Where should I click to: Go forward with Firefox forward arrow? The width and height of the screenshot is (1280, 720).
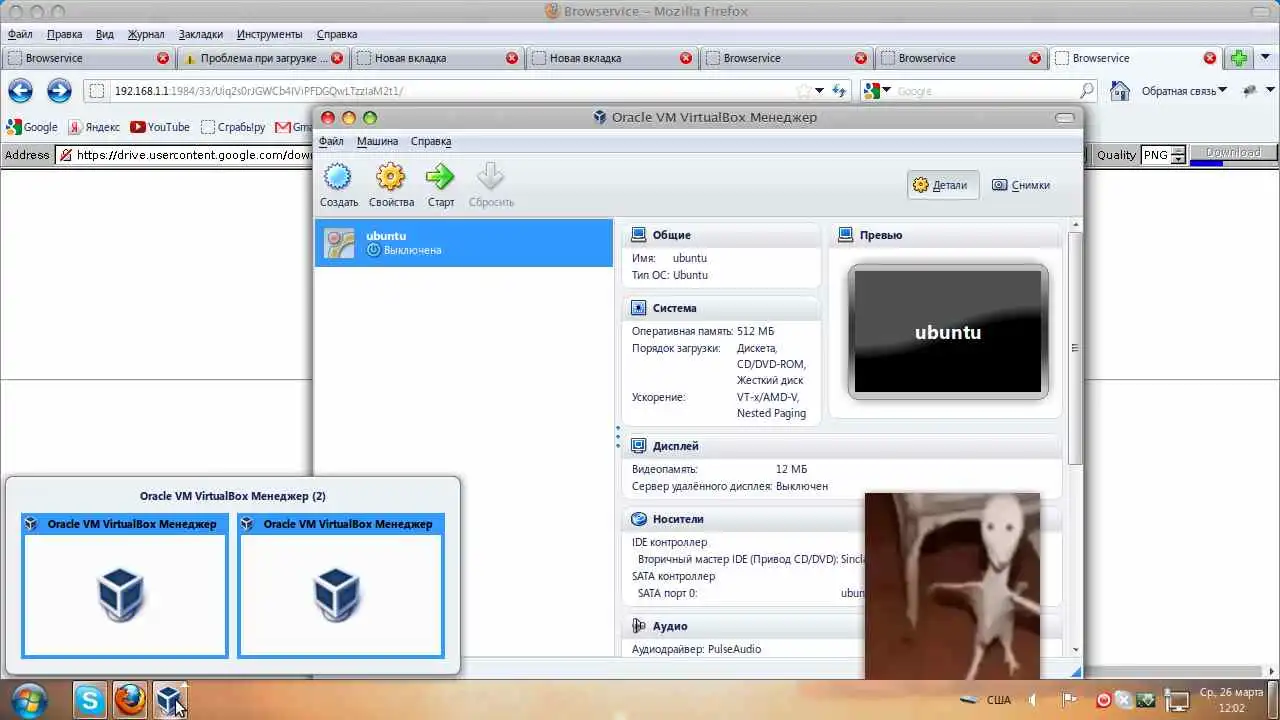point(59,91)
